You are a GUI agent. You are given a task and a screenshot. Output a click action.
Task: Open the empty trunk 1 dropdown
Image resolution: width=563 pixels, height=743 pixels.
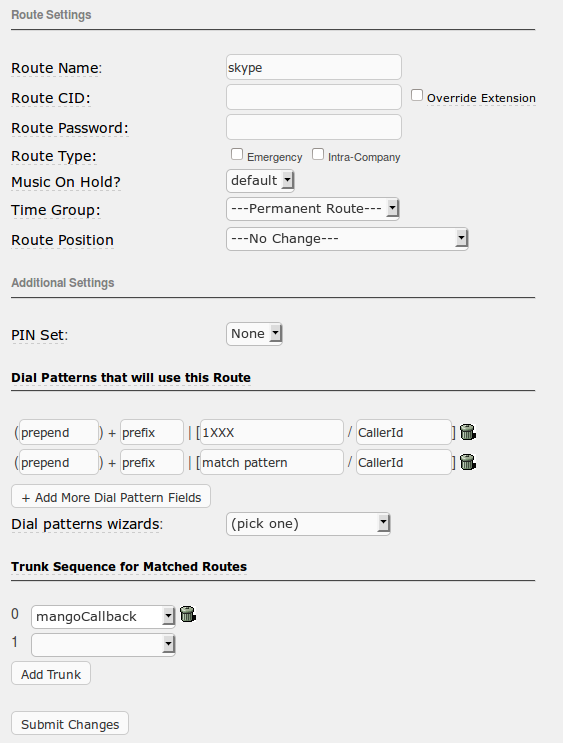(103, 644)
